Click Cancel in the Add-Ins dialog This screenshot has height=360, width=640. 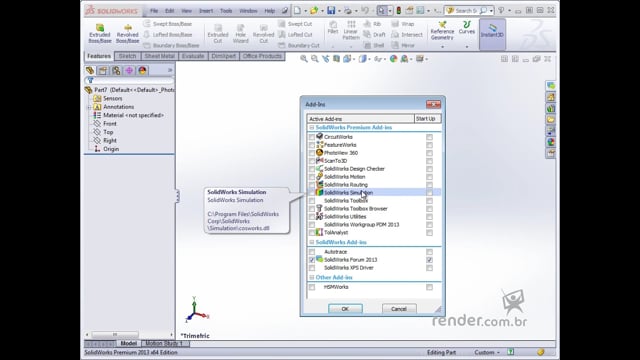pyautogui.click(x=399, y=309)
